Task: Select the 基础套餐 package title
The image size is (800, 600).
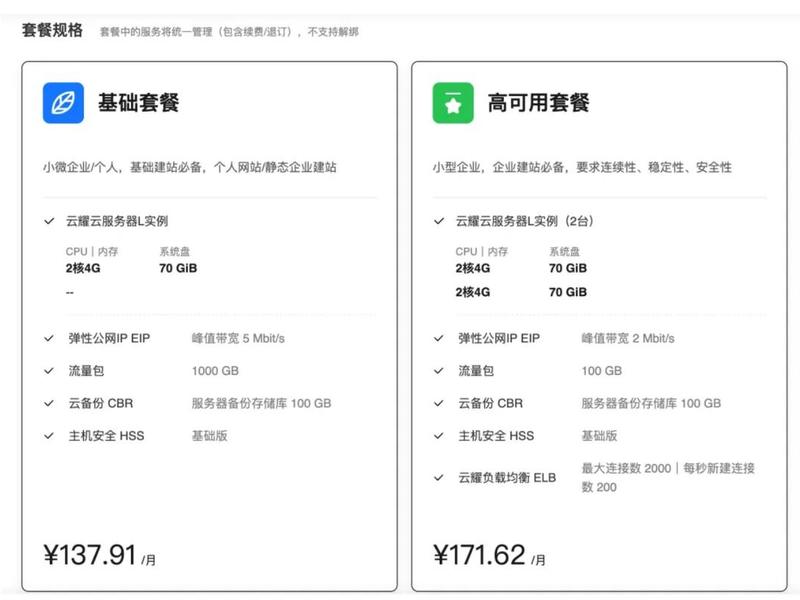Action: [138, 103]
